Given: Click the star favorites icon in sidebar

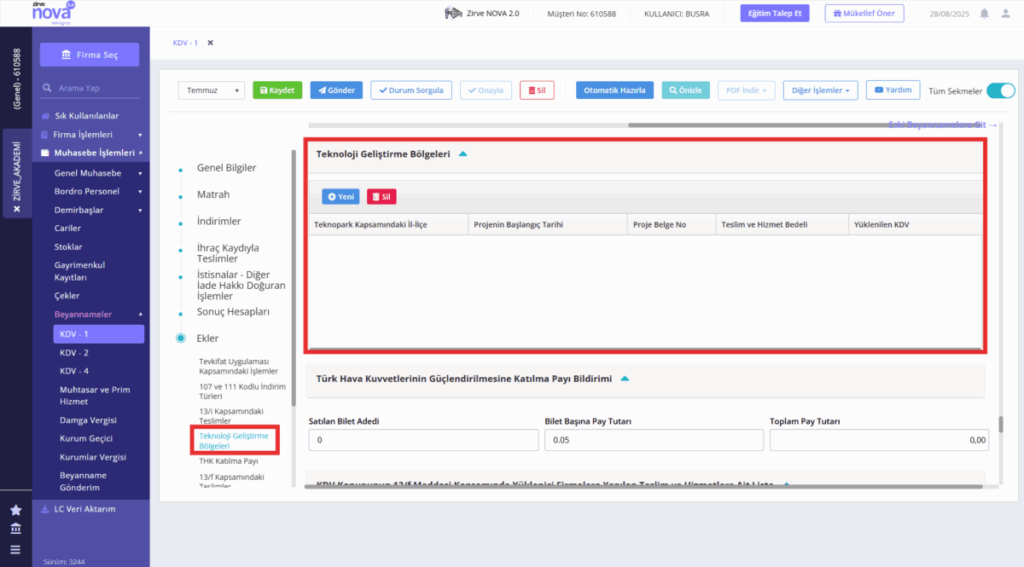Looking at the screenshot, I should [16, 510].
